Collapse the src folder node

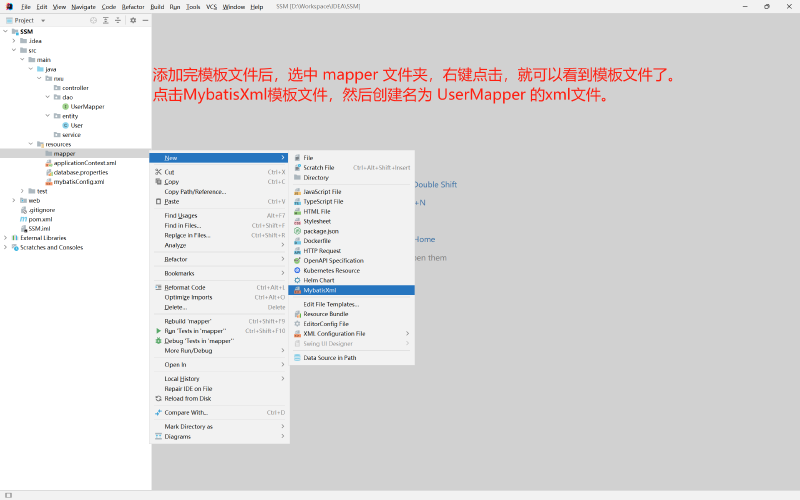[x=14, y=51]
